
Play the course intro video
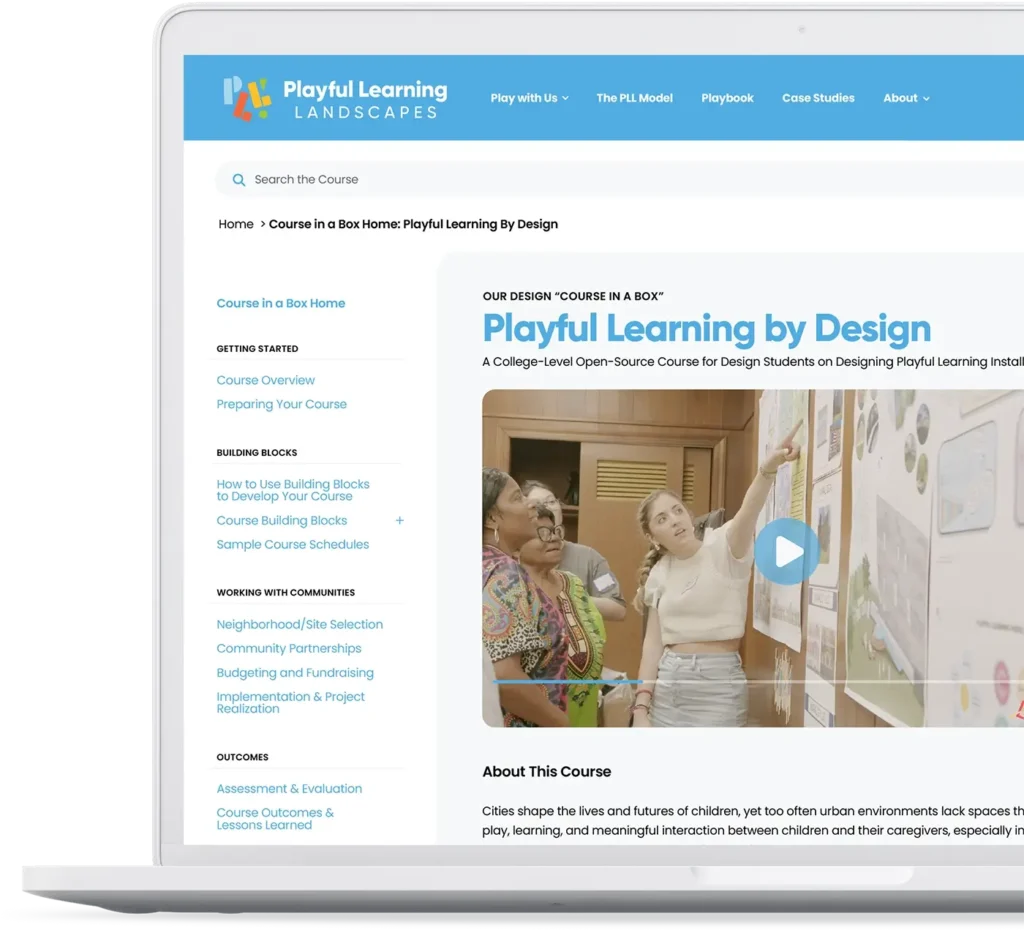click(786, 552)
